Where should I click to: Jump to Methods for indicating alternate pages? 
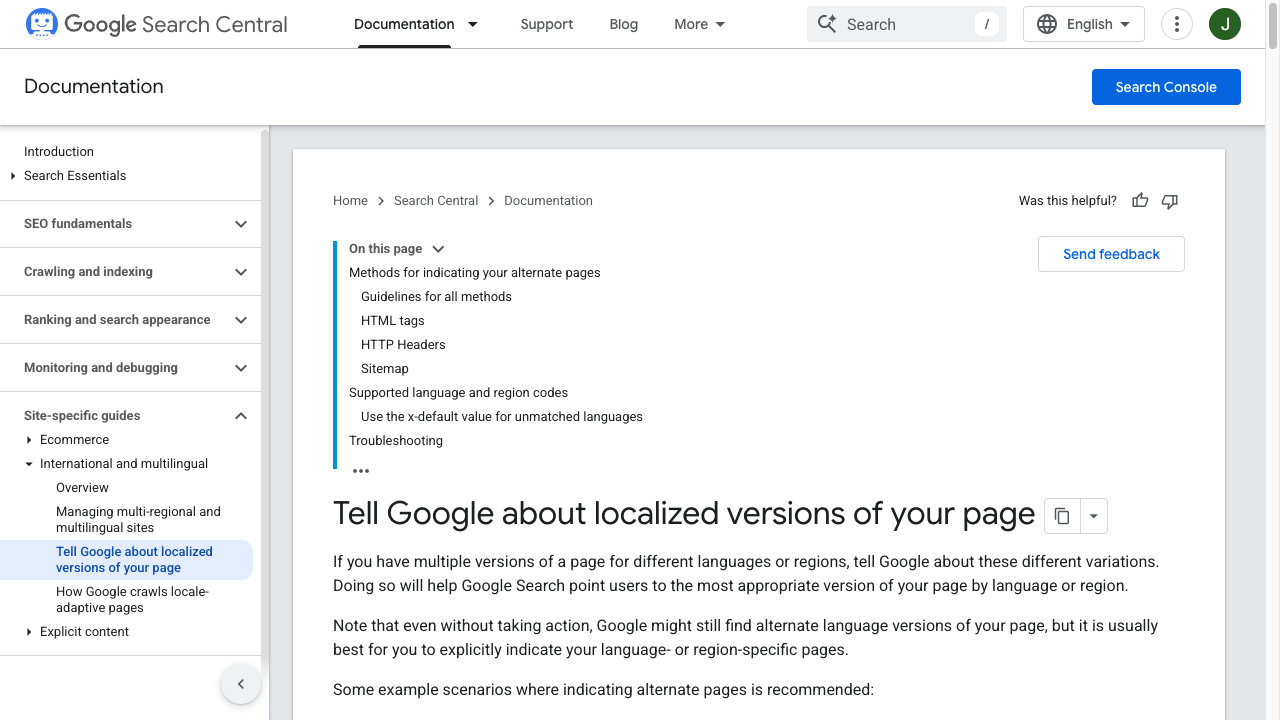[474, 273]
